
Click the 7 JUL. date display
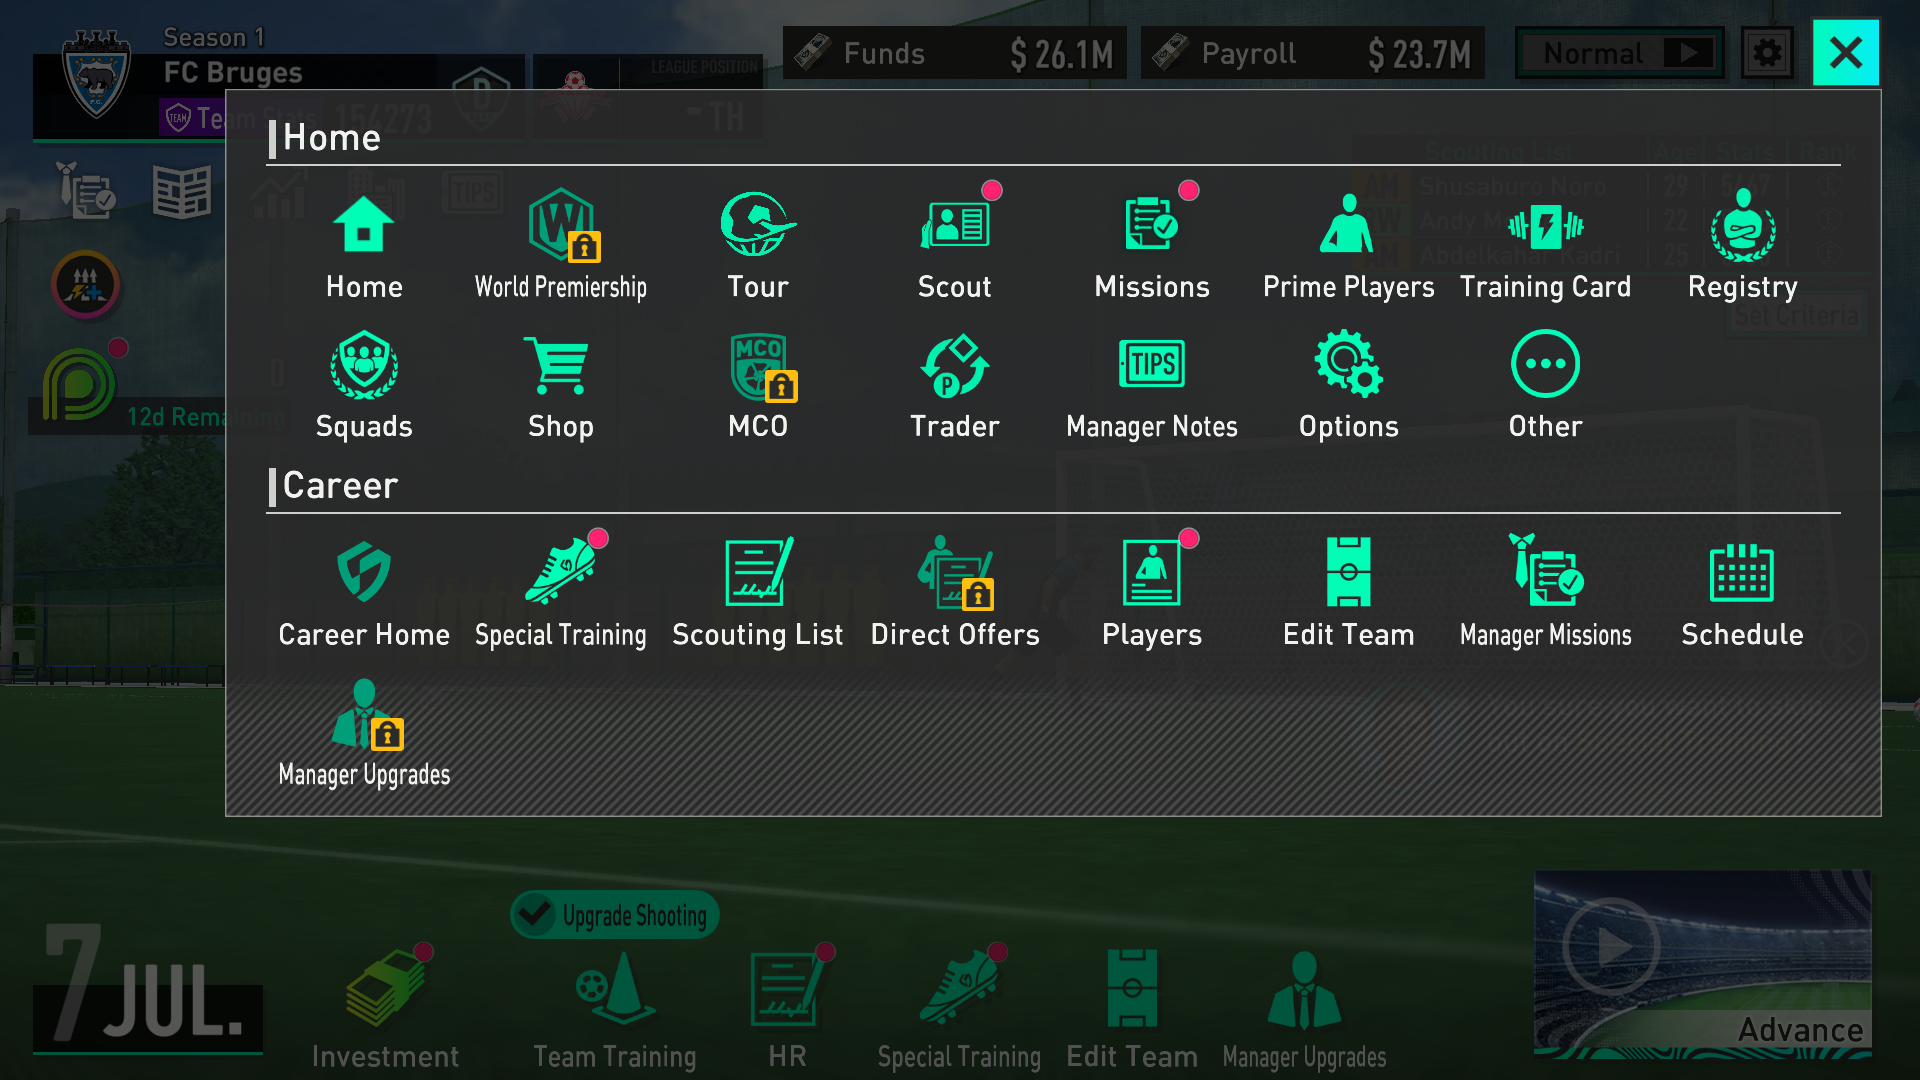click(148, 988)
